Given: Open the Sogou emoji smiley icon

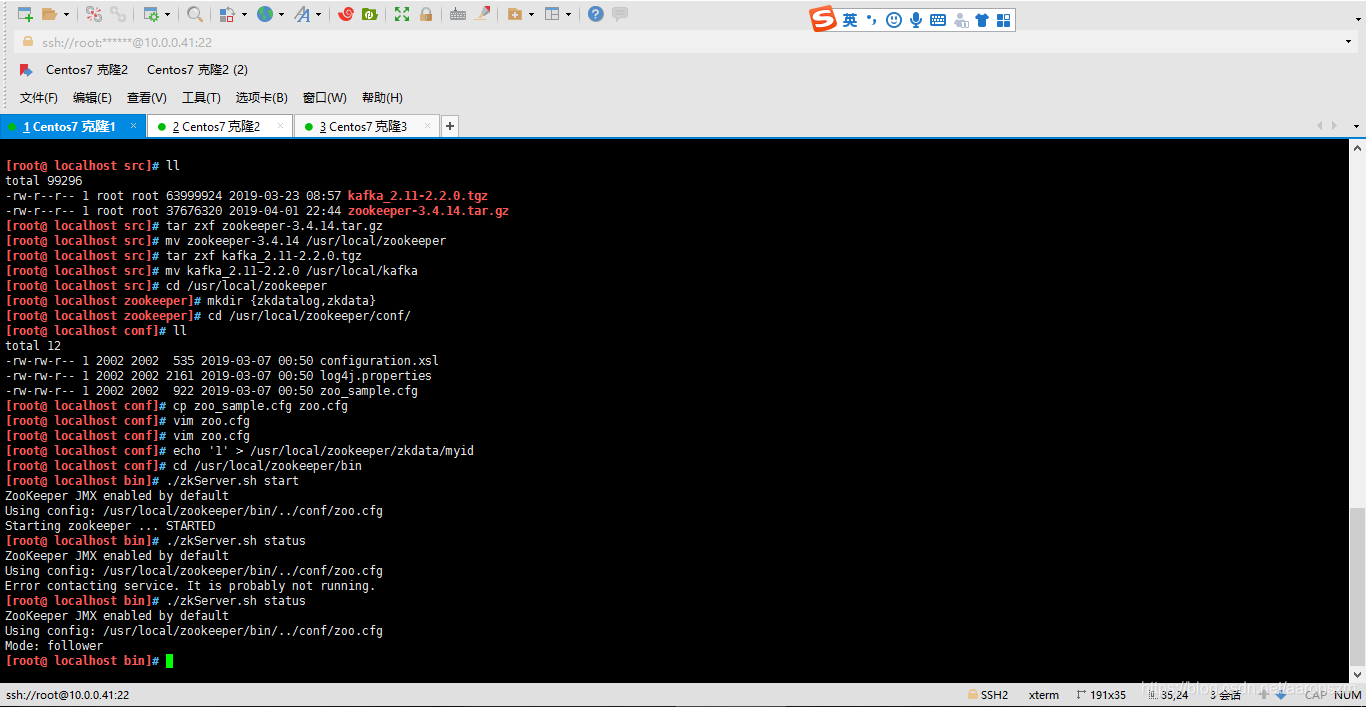Looking at the screenshot, I should click(894, 20).
